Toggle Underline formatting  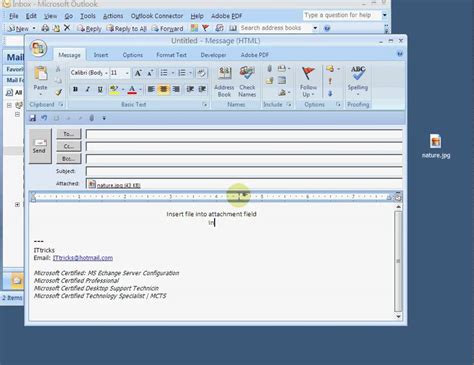pyautogui.click(x=100, y=89)
